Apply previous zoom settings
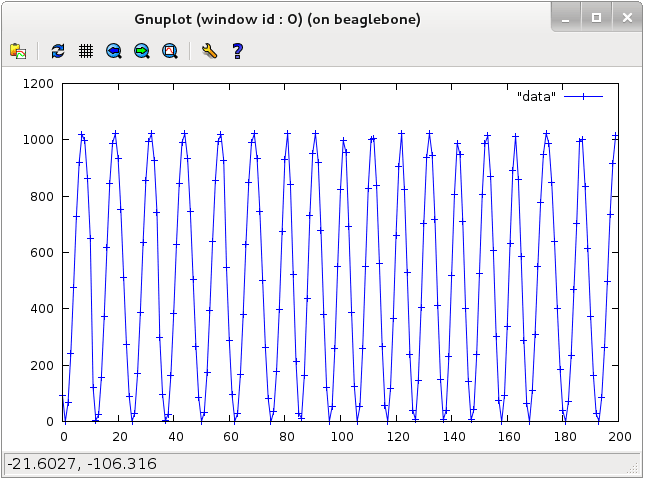The image size is (645, 480). coord(114,51)
